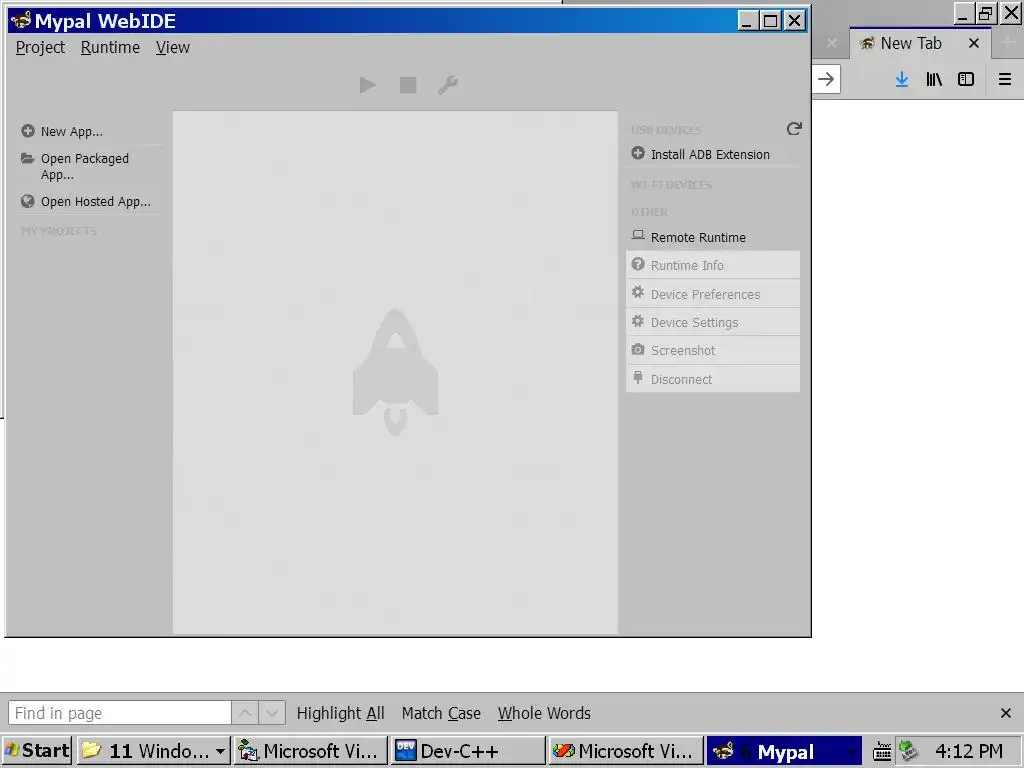
Task: Select Install ADB Extension
Action: tap(712, 154)
